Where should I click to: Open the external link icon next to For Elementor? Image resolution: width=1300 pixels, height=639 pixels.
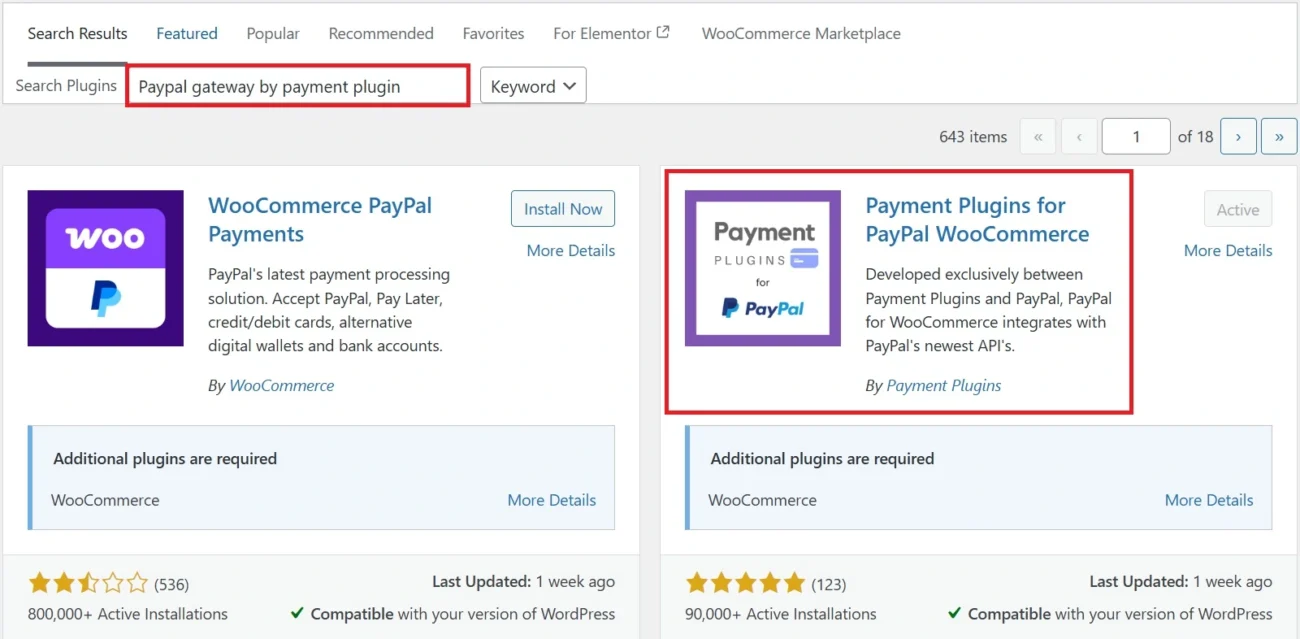(662, 31)
